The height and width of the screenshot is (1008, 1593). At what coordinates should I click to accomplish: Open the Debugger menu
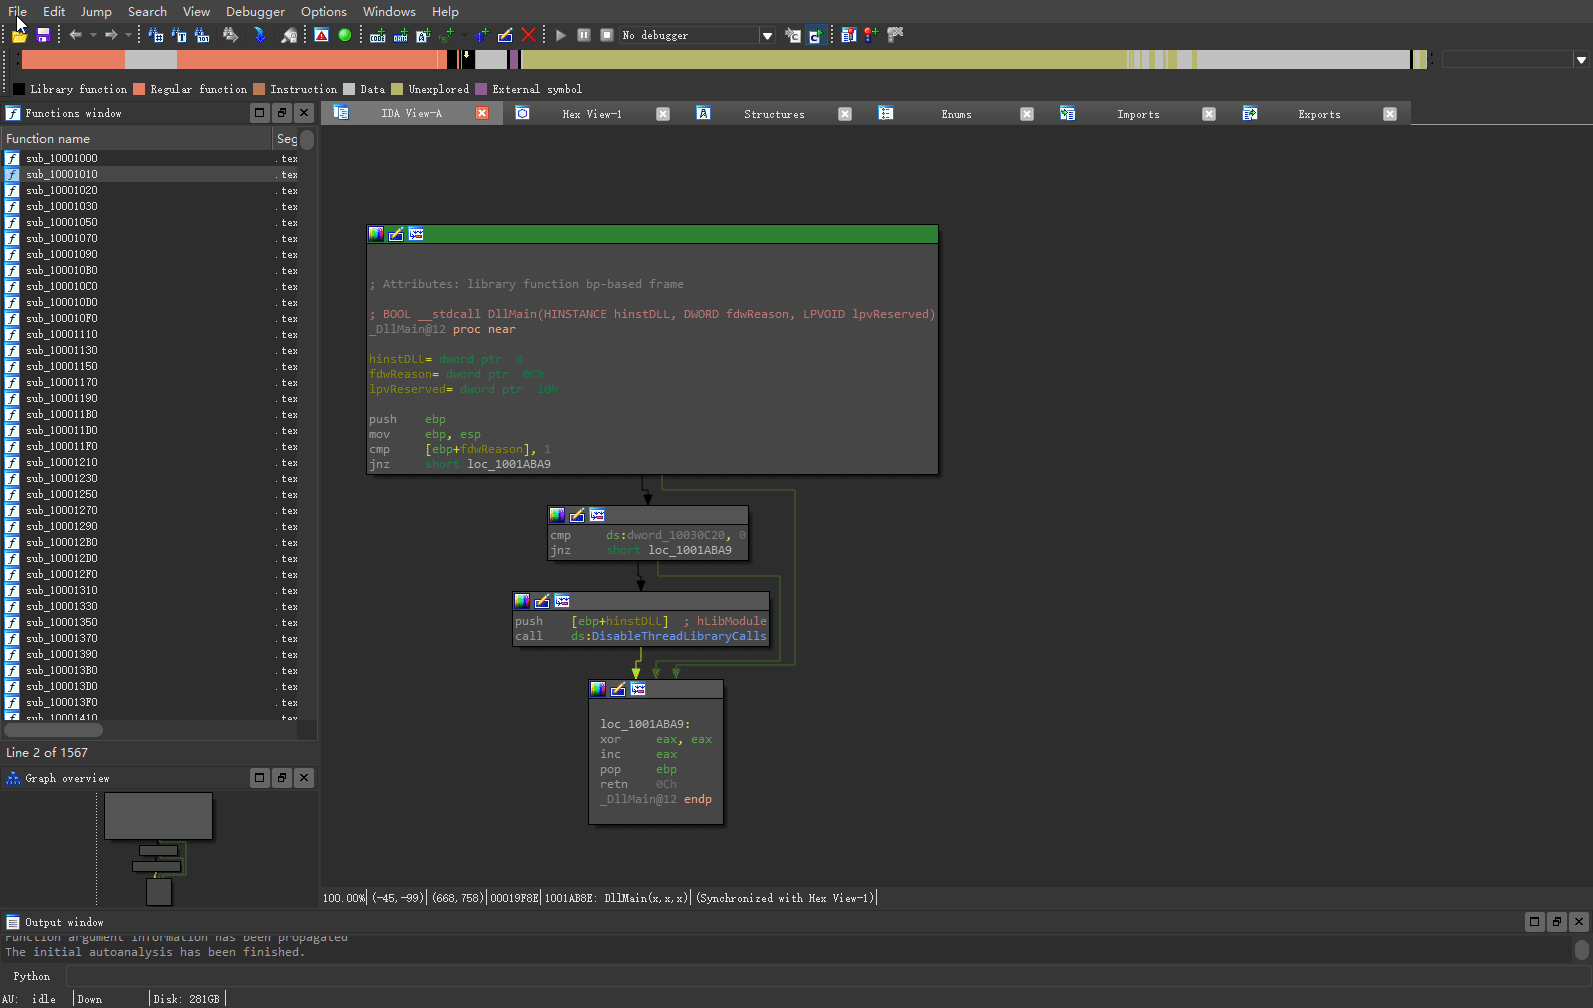coord(255,11)
